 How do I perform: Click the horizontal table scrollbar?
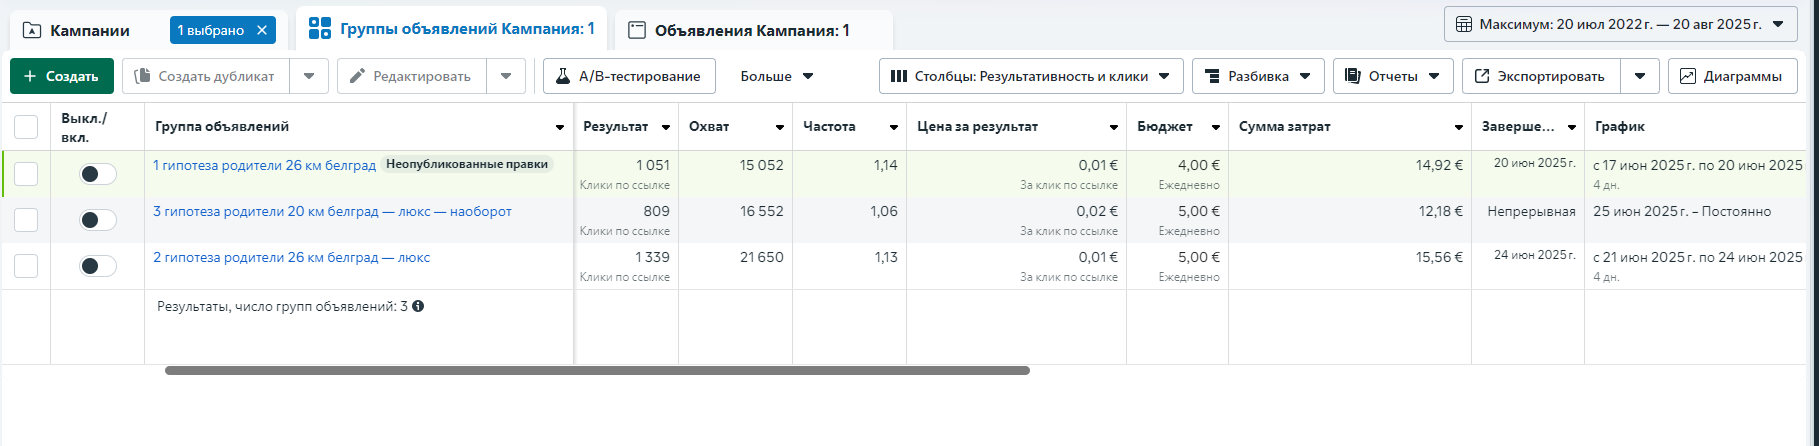click(597, 370)
